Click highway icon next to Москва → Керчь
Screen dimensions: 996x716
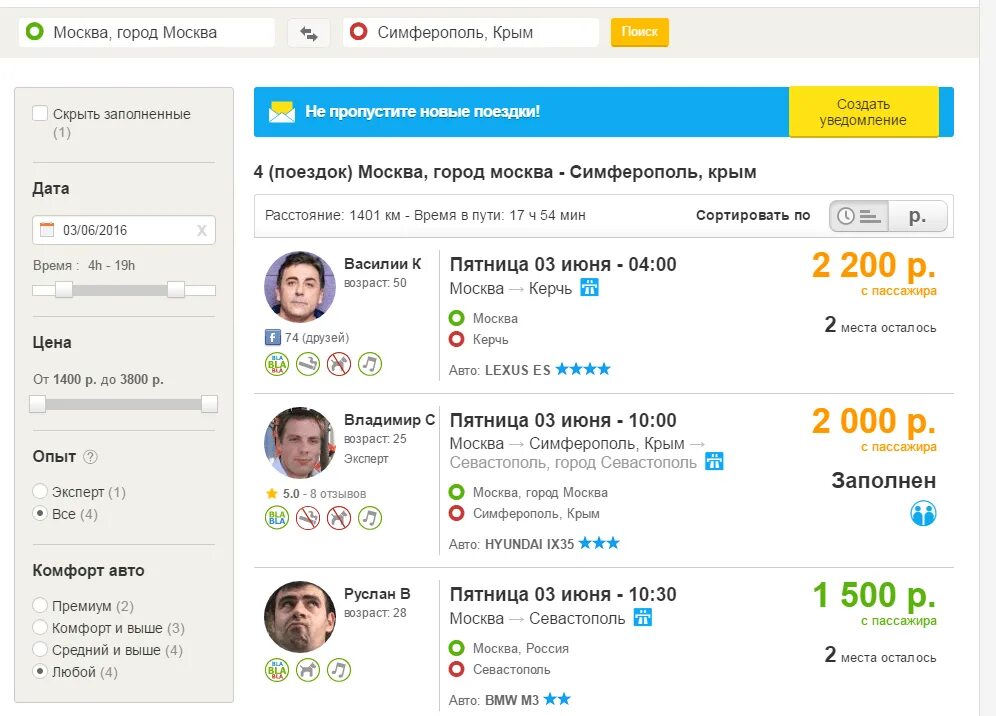click(589, 288)
